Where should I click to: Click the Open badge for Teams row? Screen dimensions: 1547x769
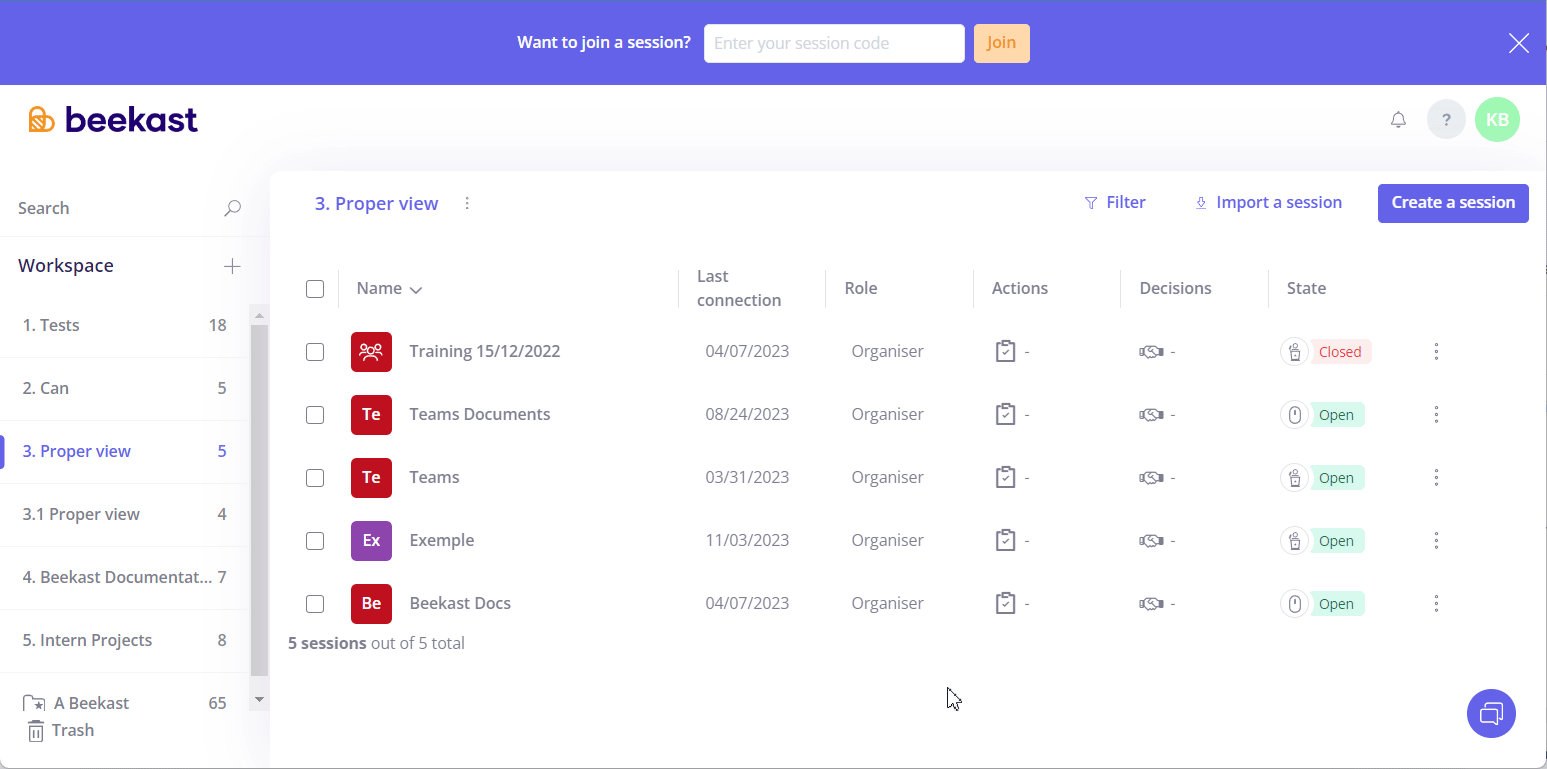(x=1336, y=477)
